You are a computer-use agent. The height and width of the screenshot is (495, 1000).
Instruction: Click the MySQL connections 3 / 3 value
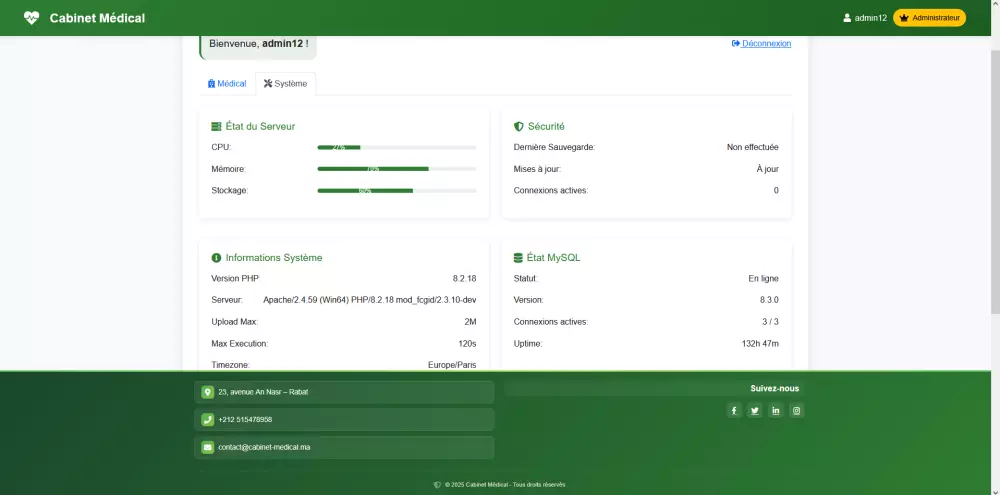click(x=768, y=322)
